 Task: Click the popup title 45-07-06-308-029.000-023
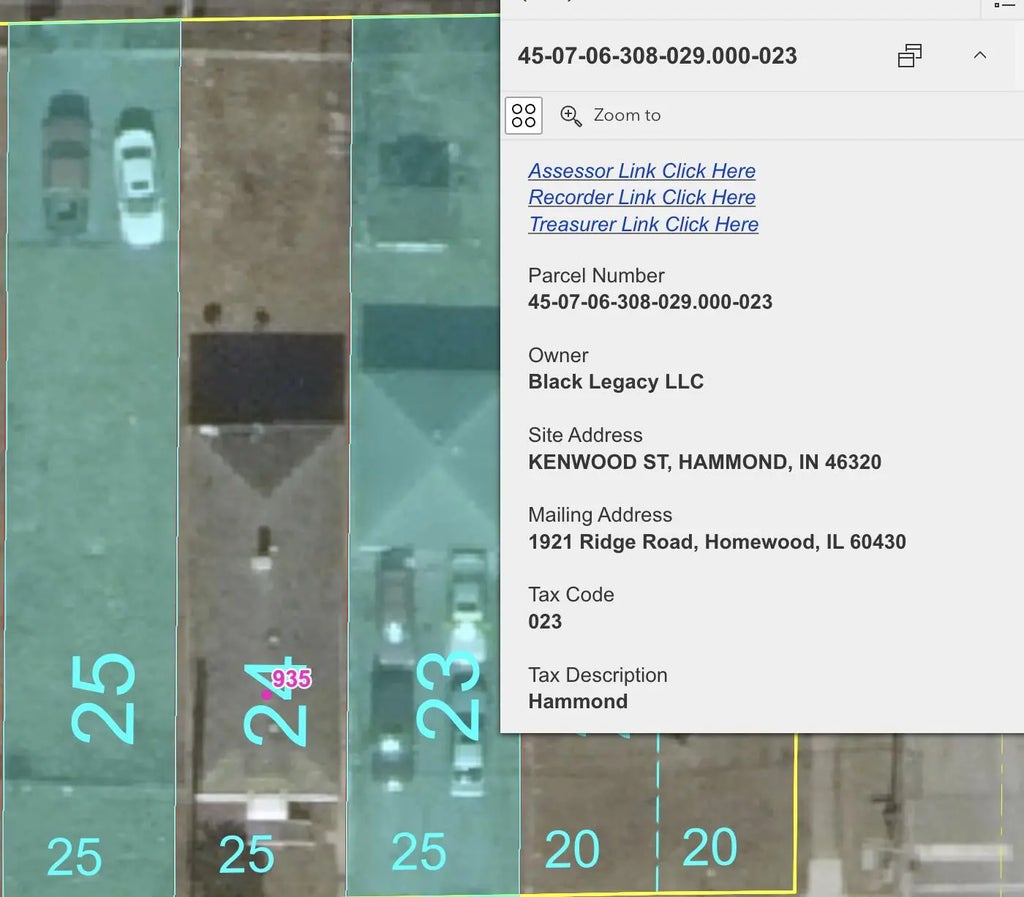coord(657,56)
